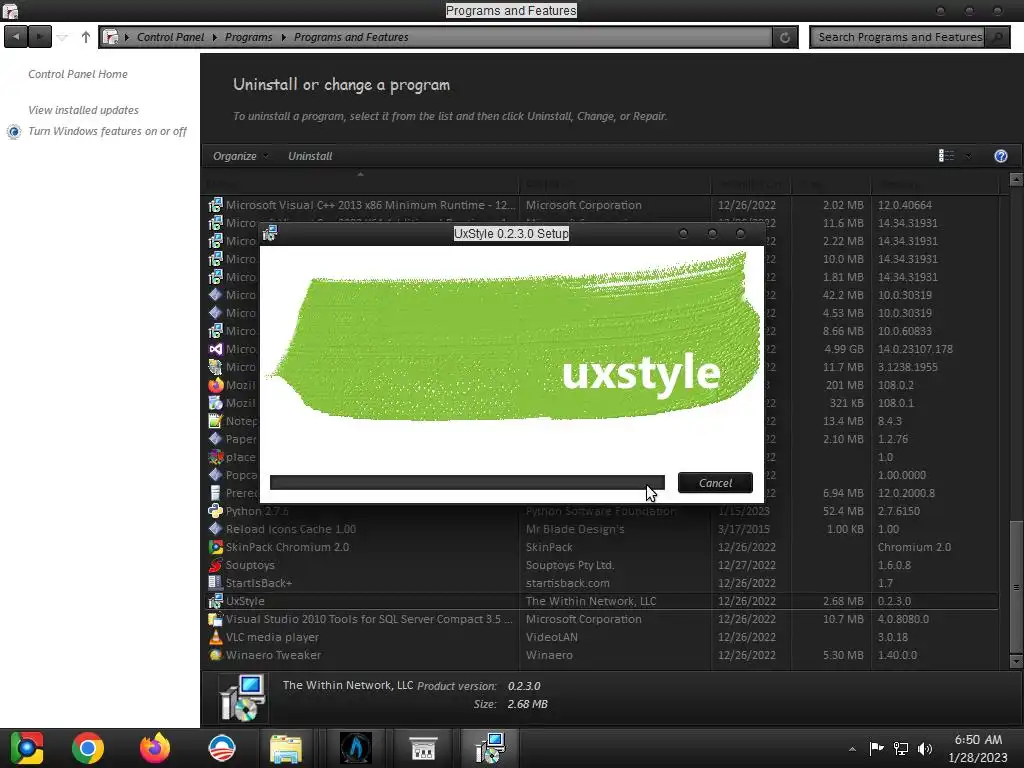1024x768 pixels.
Task: Go up one level with the Up arrow
Action: click(x=86, y=37)
